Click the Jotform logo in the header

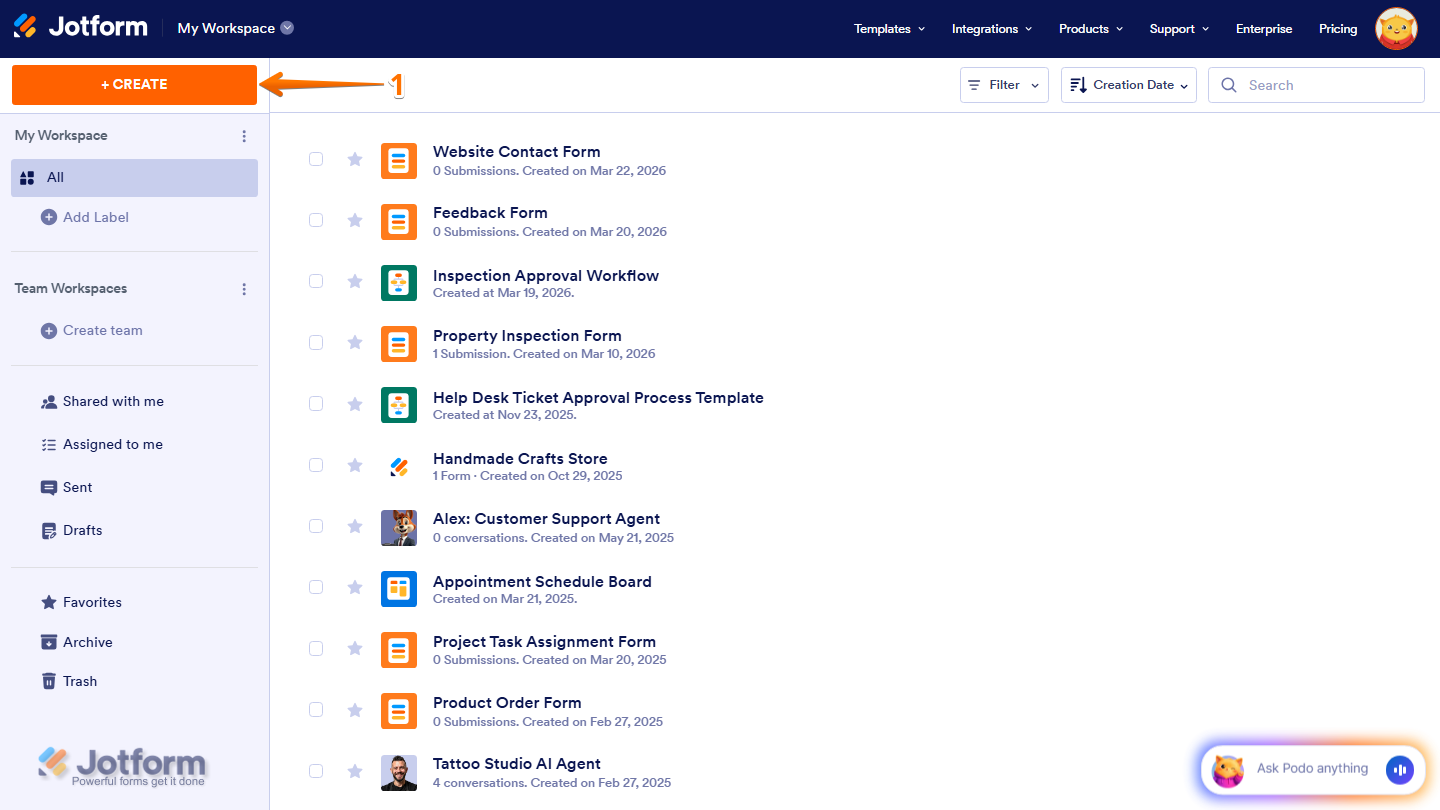coord(80,27)
